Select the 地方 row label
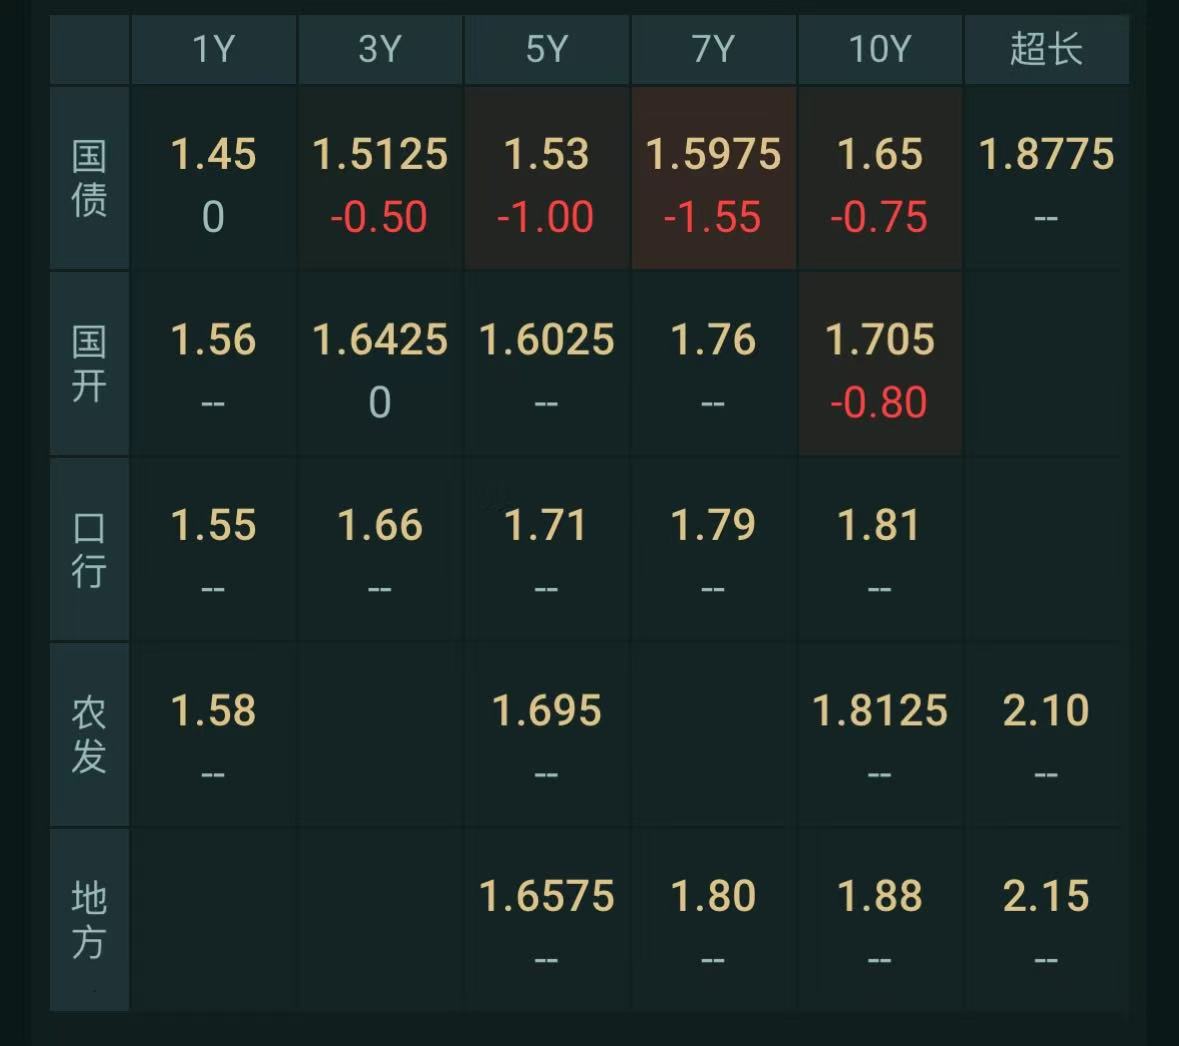Screen dimensions: 1179x1046 coord(89,920)
